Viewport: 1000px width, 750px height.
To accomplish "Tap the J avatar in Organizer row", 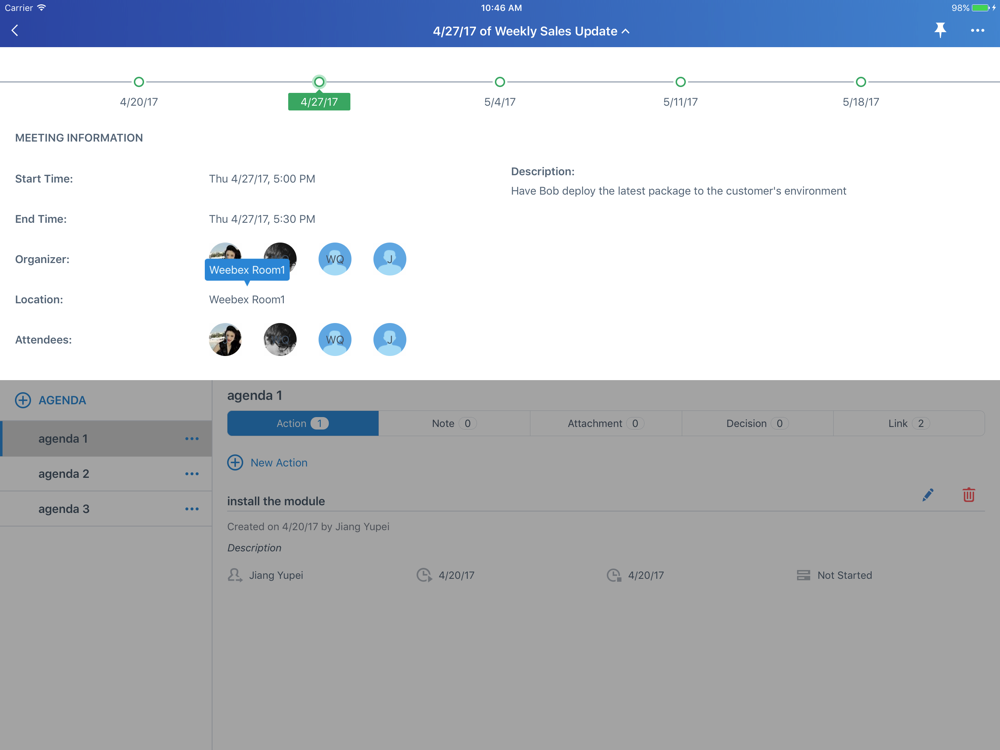I will coord(390,259).
